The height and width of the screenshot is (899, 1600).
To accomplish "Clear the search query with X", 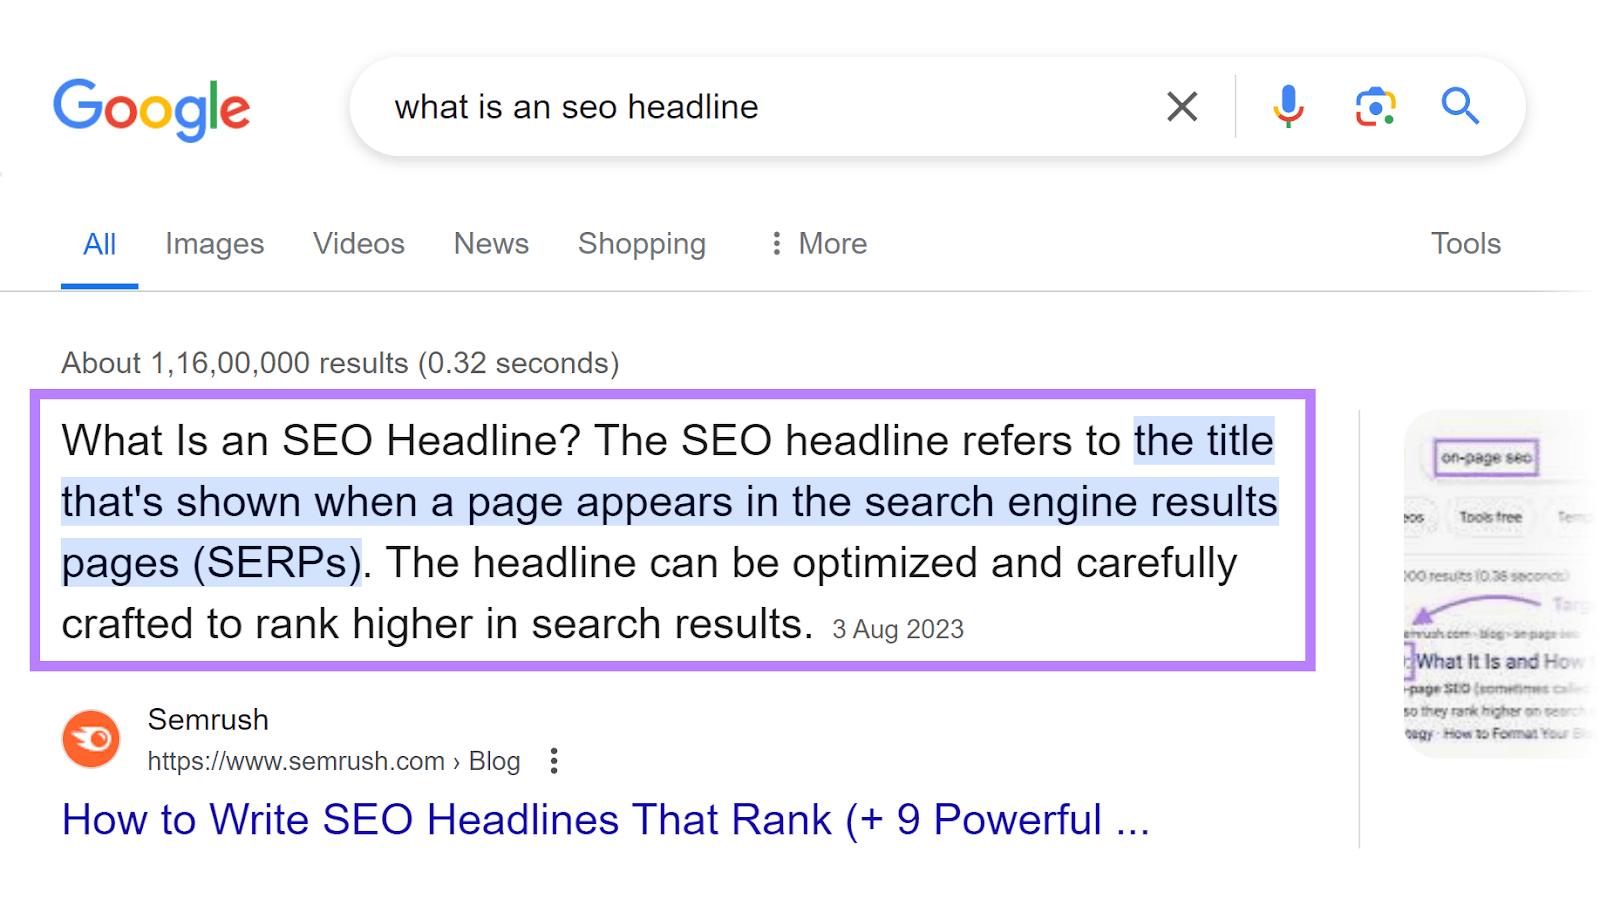I will (x=1182, y=106).
